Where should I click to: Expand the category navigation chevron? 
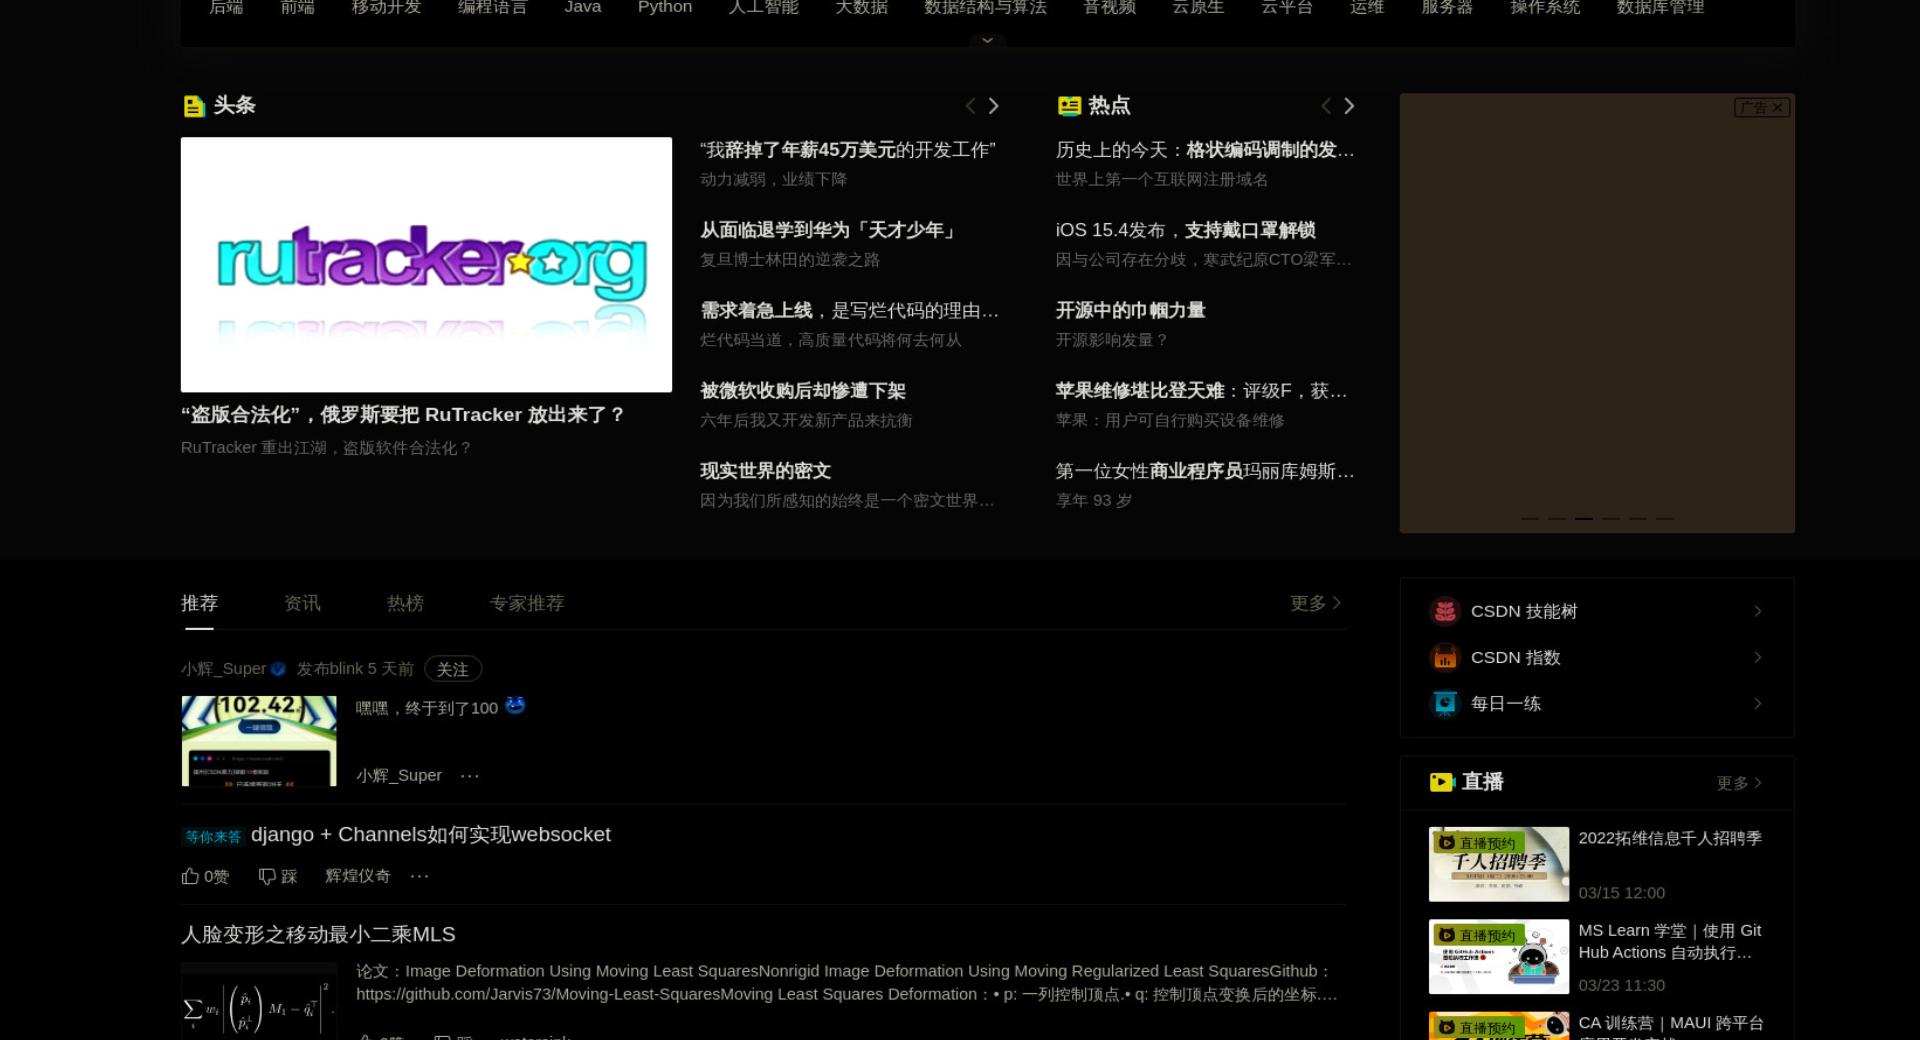[987, 40]
